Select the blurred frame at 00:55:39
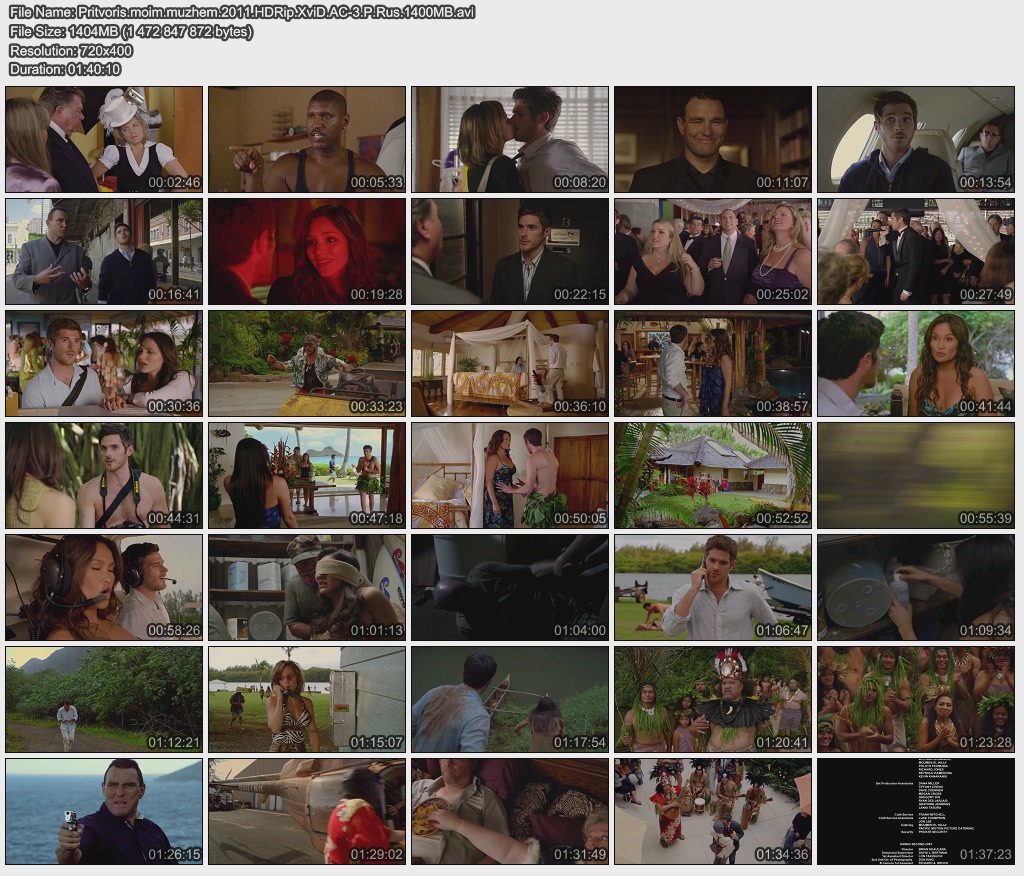The image size is (1024, 876). [x=916, y=476]
